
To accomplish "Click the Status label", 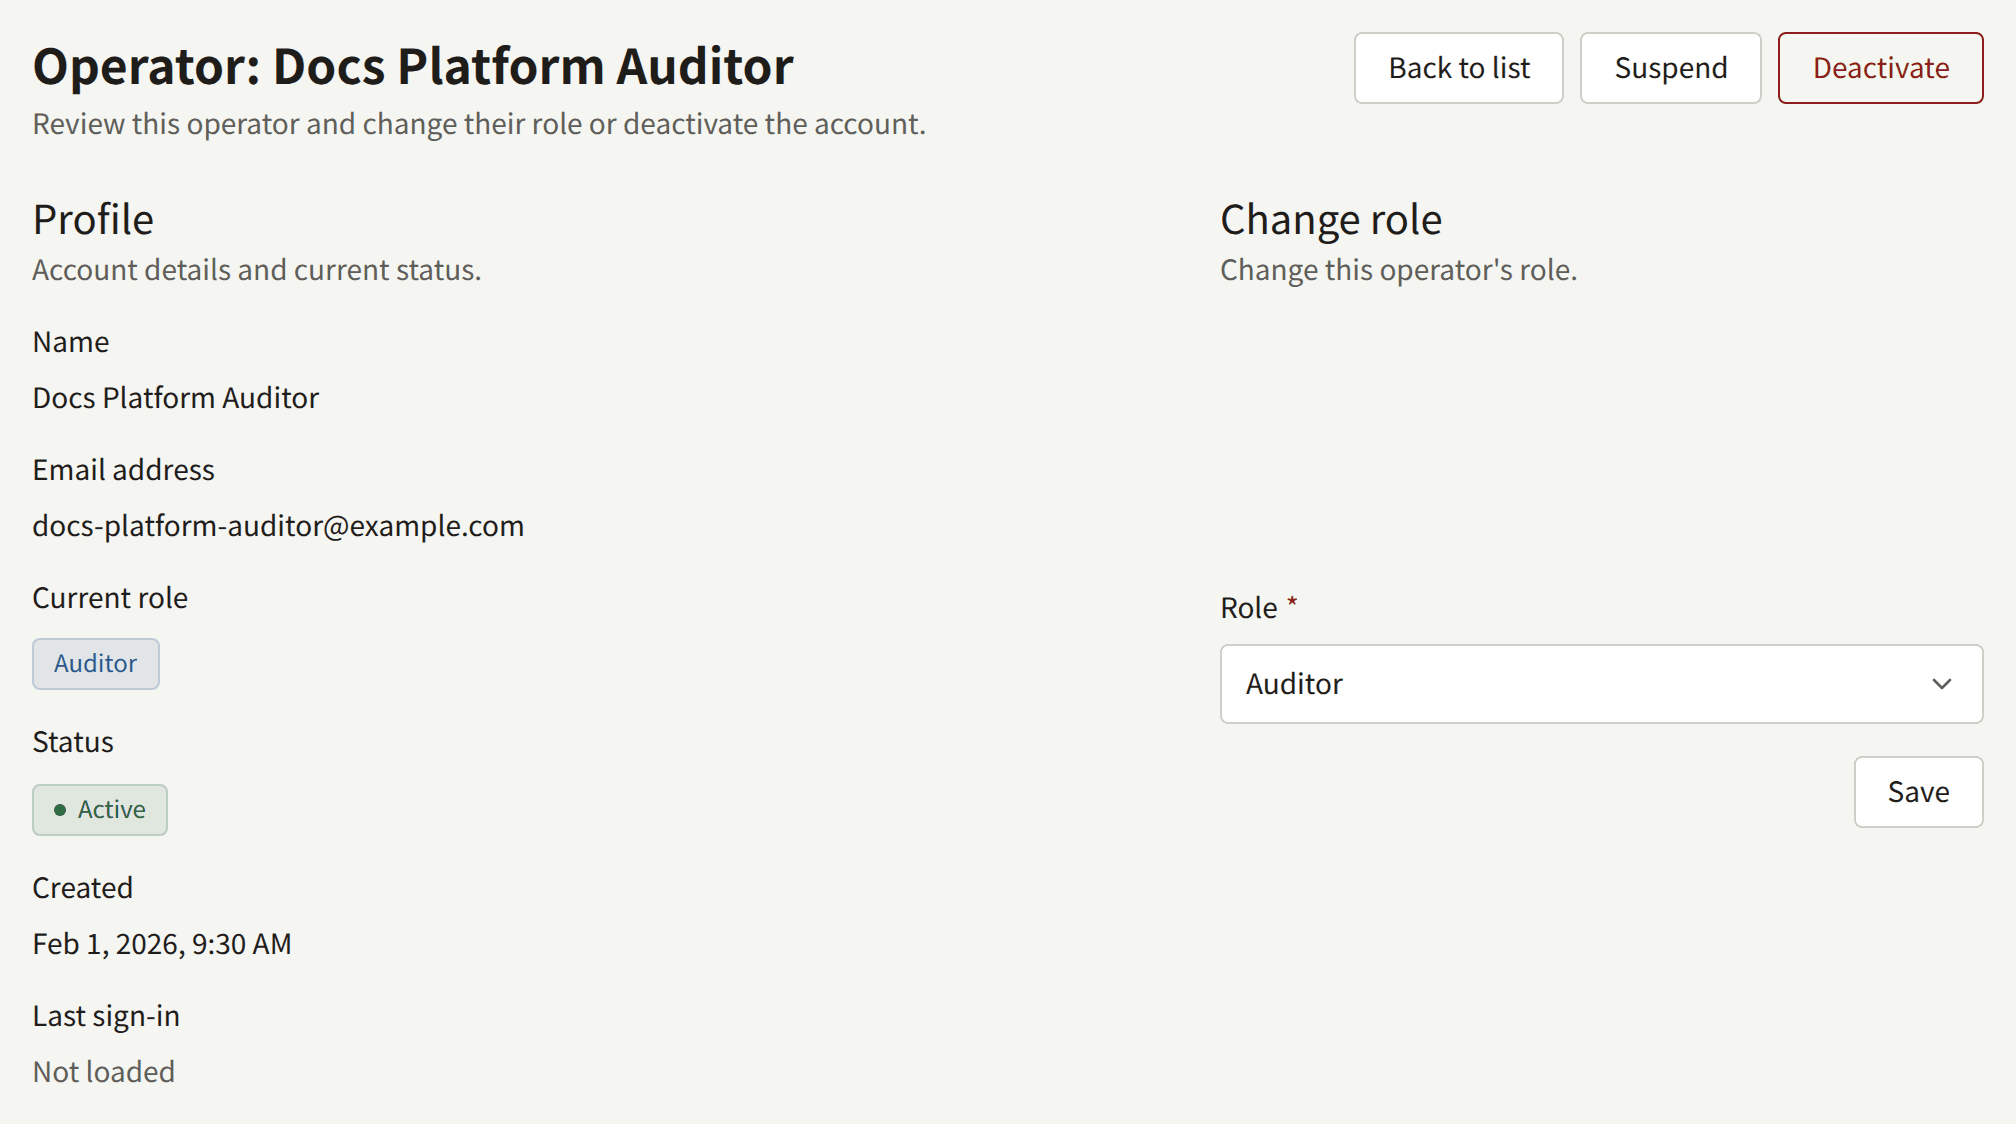I will click(73, 742).
